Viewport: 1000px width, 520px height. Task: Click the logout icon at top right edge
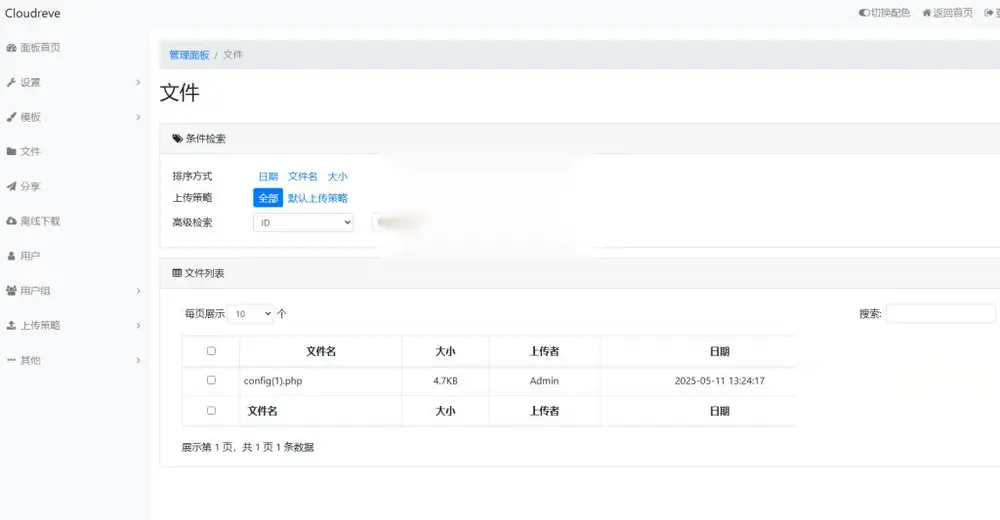pos(989,13)
